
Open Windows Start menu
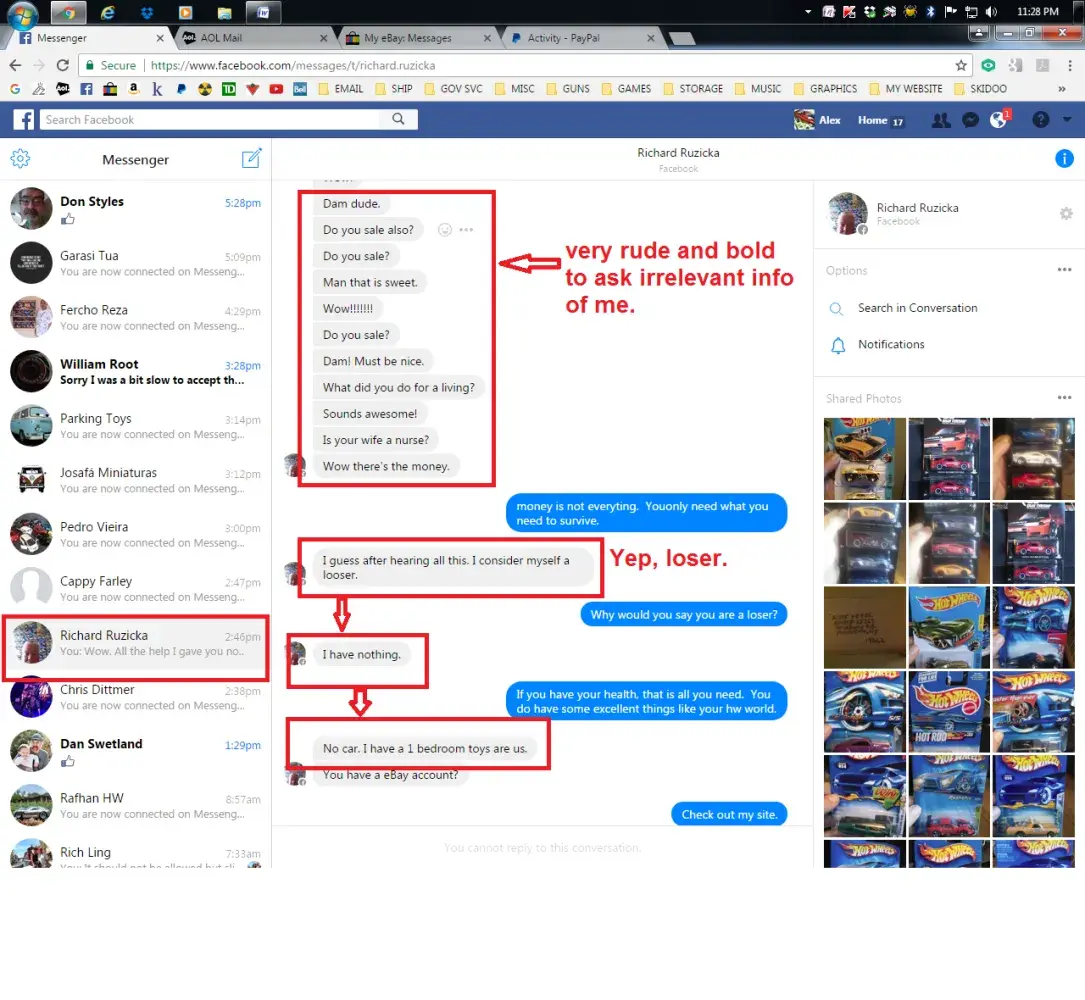click(21, 14)
